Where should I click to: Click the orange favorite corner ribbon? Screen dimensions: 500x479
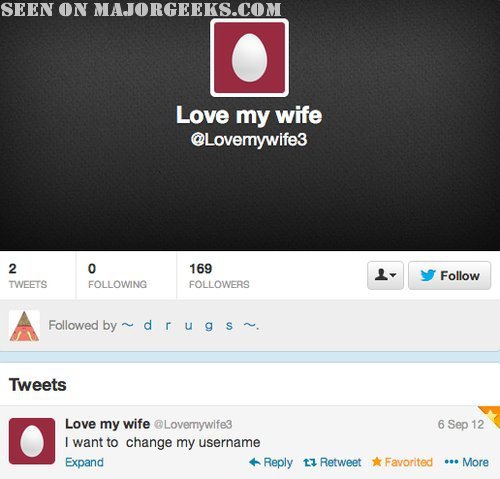pos(491,415)
